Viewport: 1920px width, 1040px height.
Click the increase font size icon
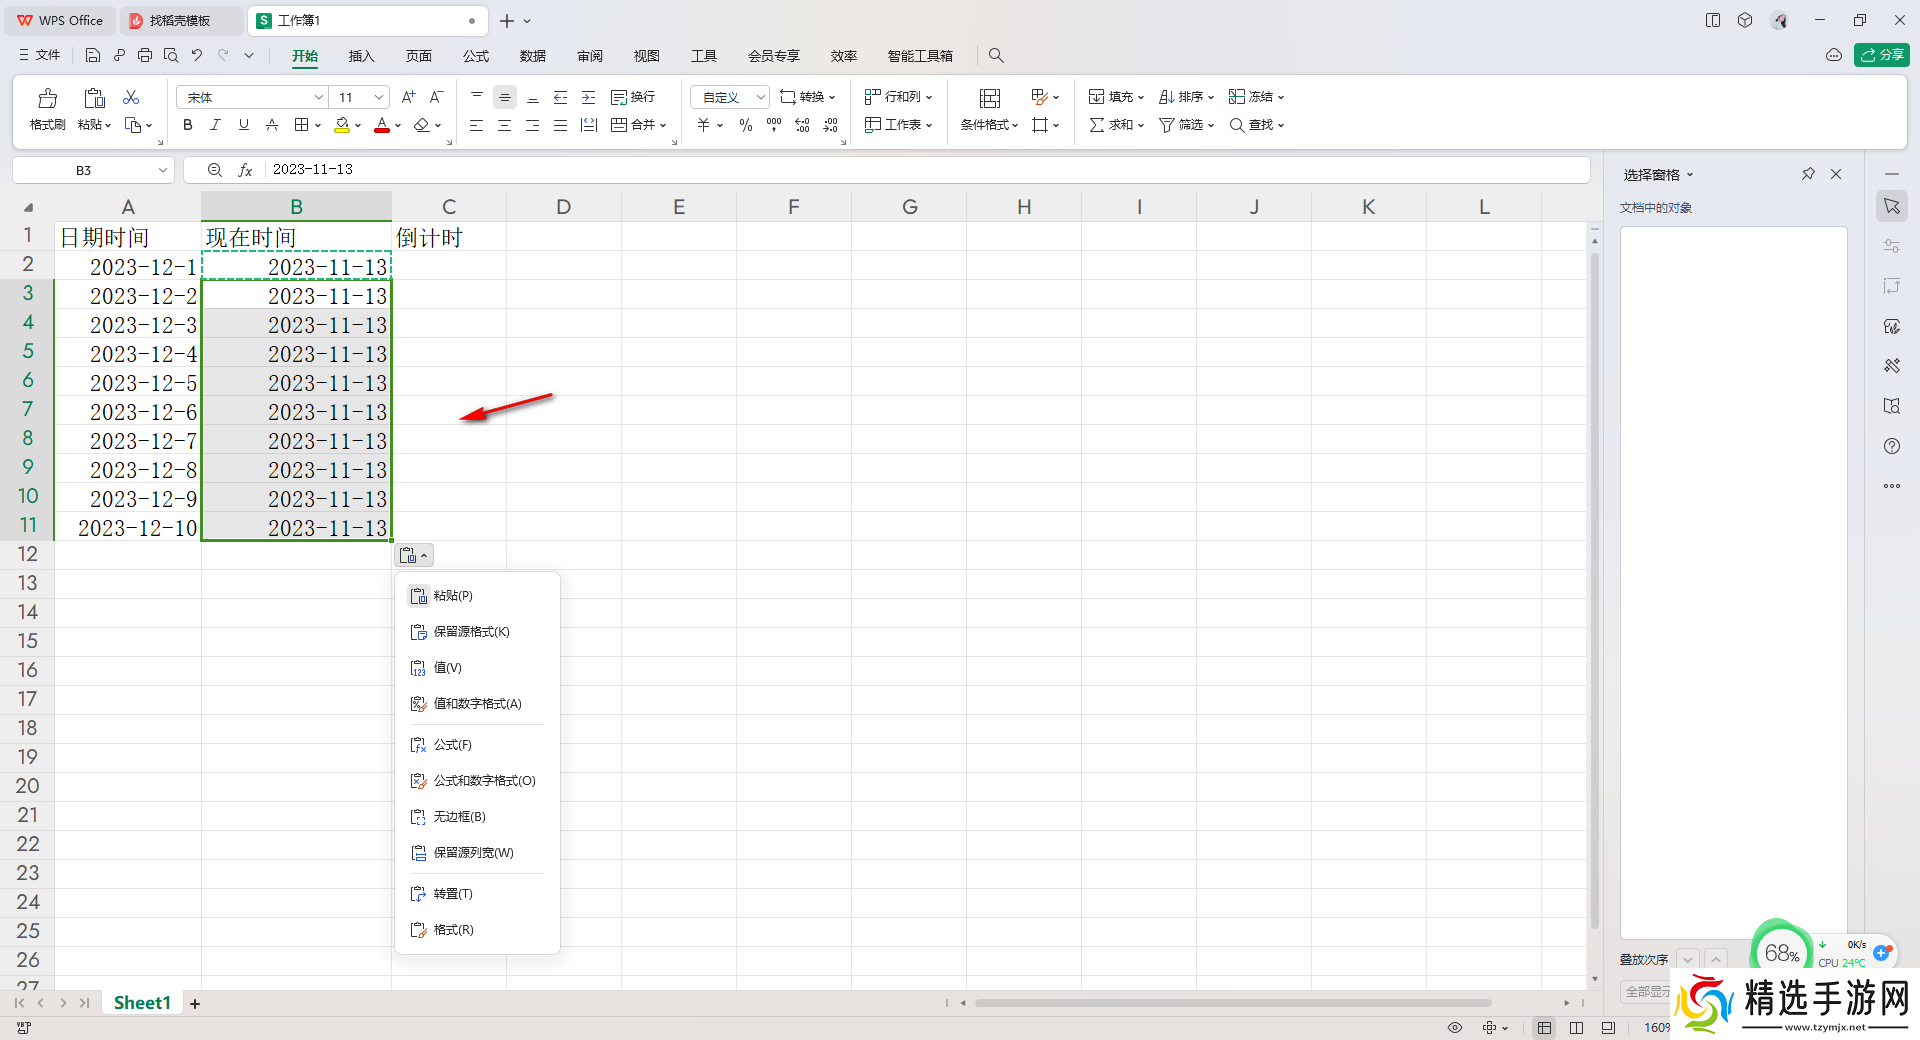point(408,97)
